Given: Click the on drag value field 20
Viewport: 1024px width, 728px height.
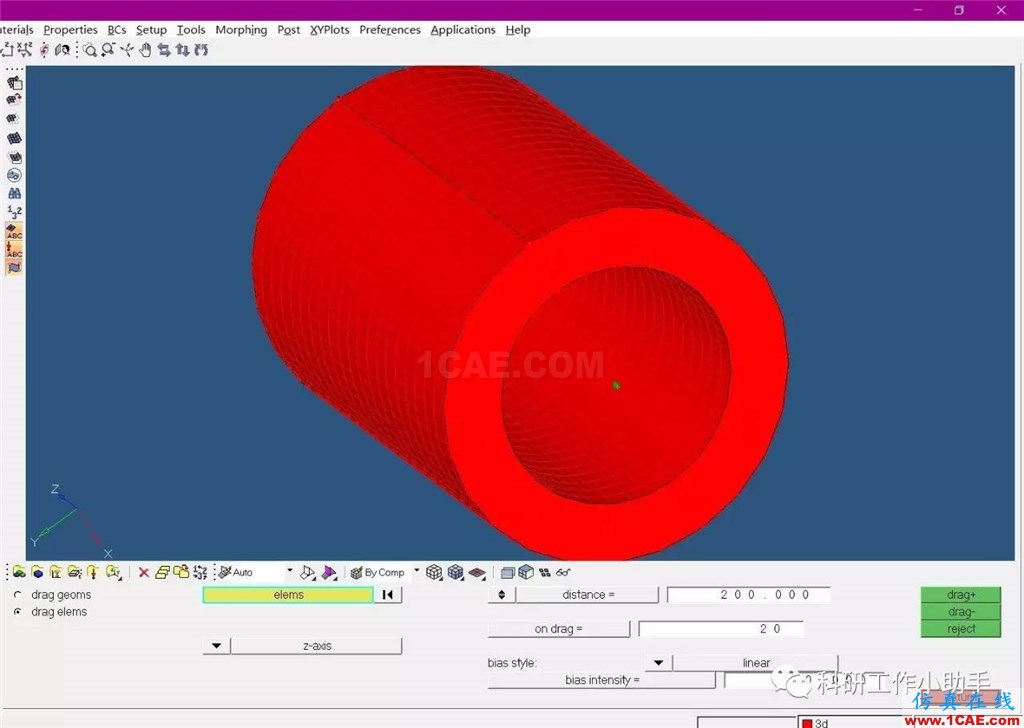Looking at the screenshot, I should click(721, 629).
